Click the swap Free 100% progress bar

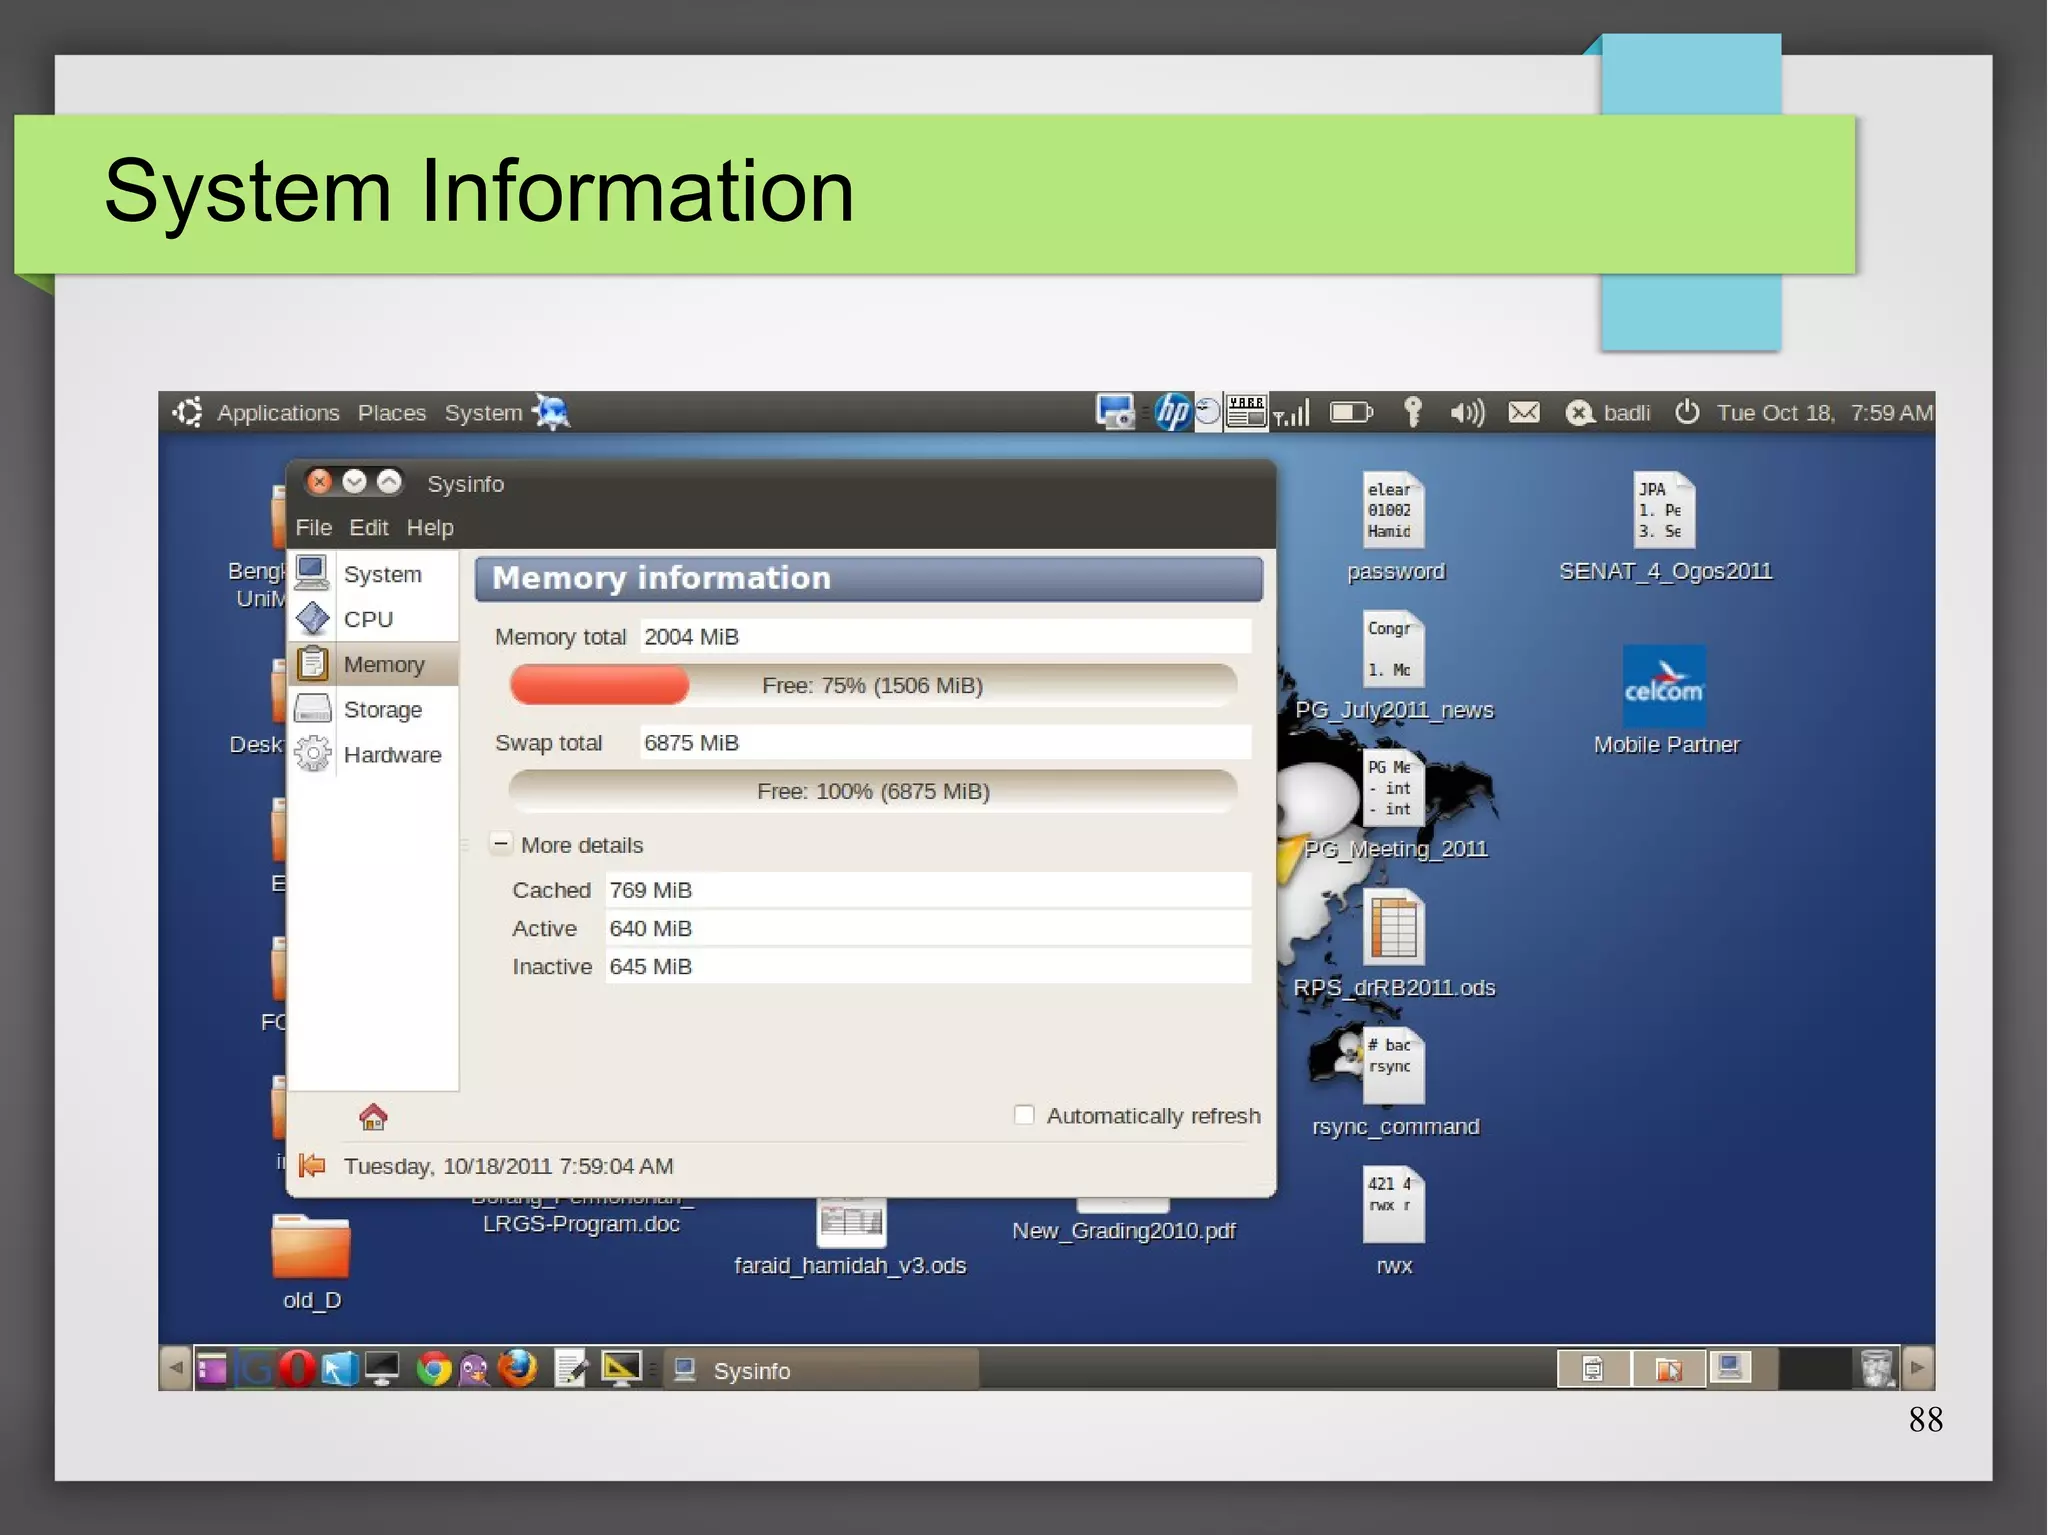(873, 791)
